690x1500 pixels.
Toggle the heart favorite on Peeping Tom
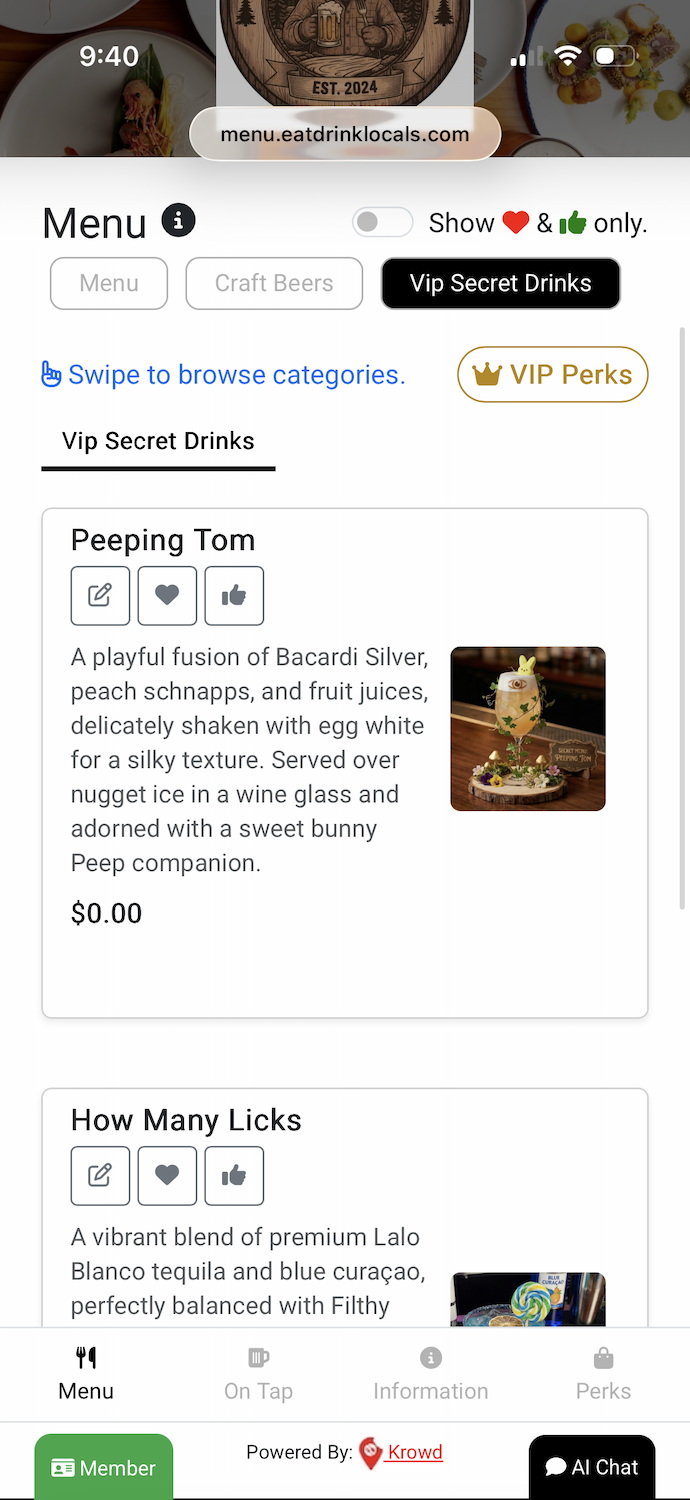point(167,595)
